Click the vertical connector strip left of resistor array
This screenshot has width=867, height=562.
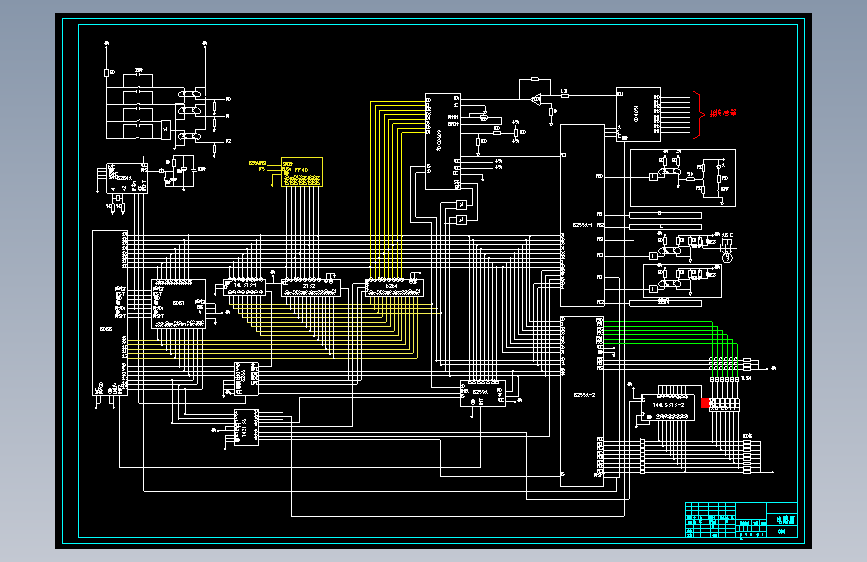pos(643,456)
